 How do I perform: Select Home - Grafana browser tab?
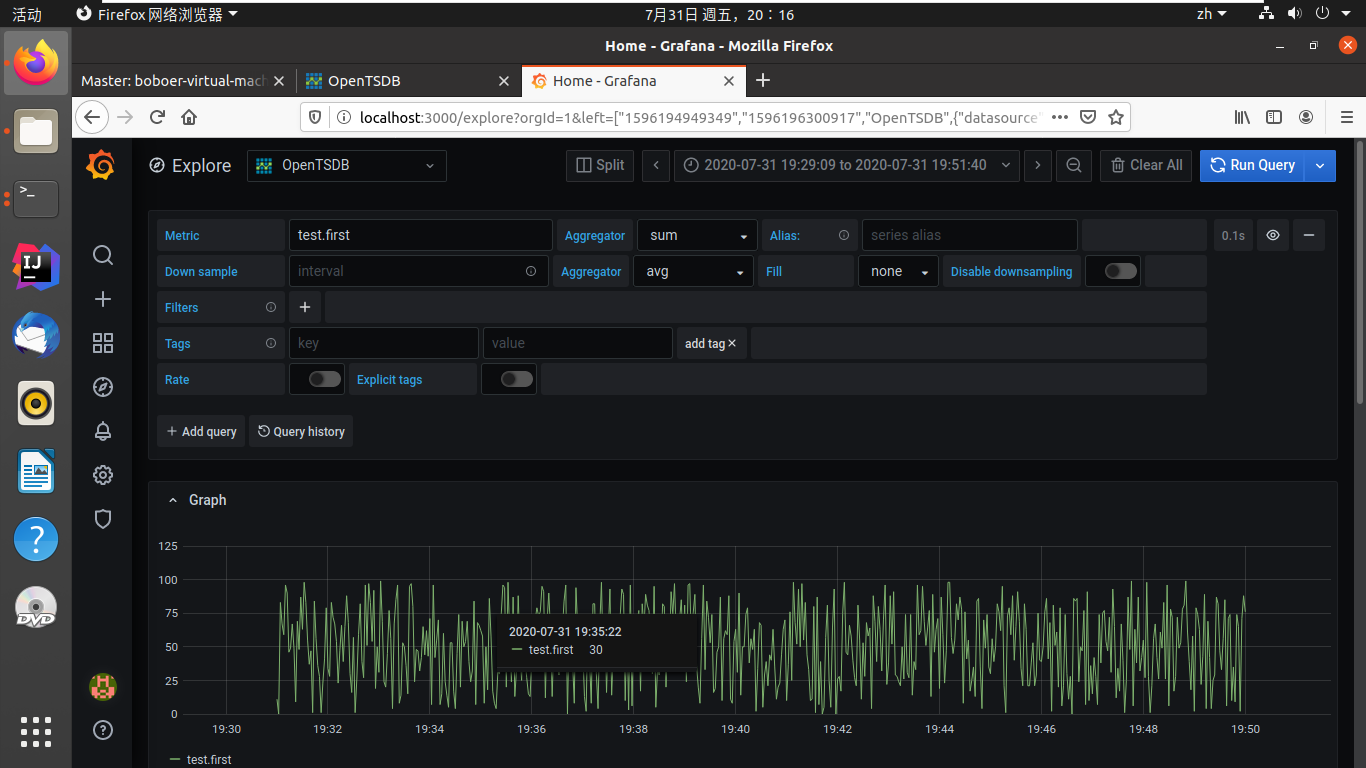click(634, 81)
